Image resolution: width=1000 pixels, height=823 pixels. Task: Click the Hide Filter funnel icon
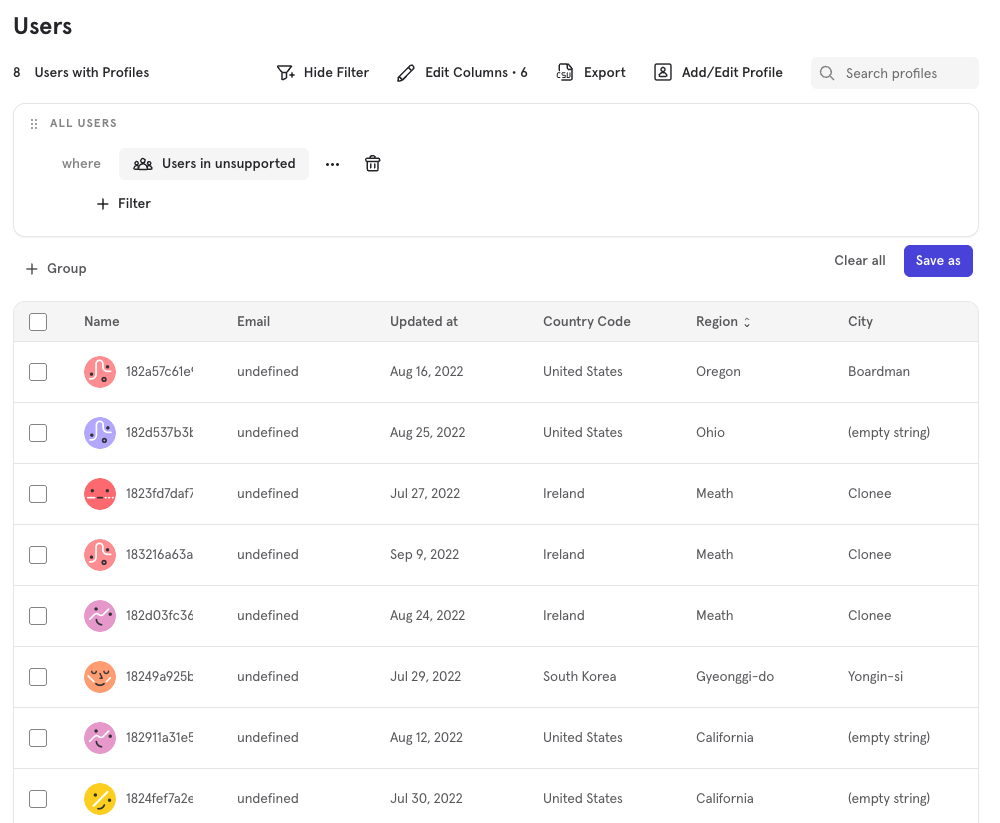coord(286,73)
